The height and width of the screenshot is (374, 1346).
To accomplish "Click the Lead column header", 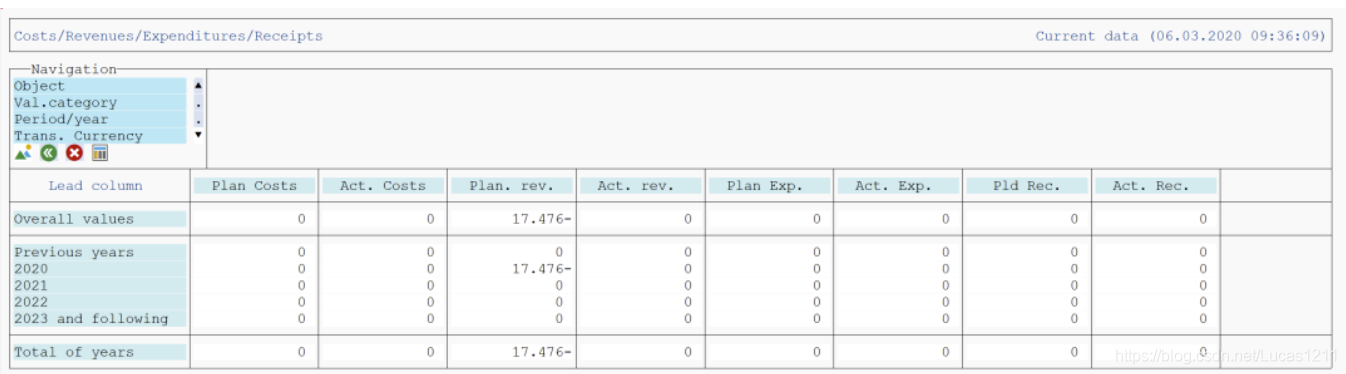I will 95,186.
